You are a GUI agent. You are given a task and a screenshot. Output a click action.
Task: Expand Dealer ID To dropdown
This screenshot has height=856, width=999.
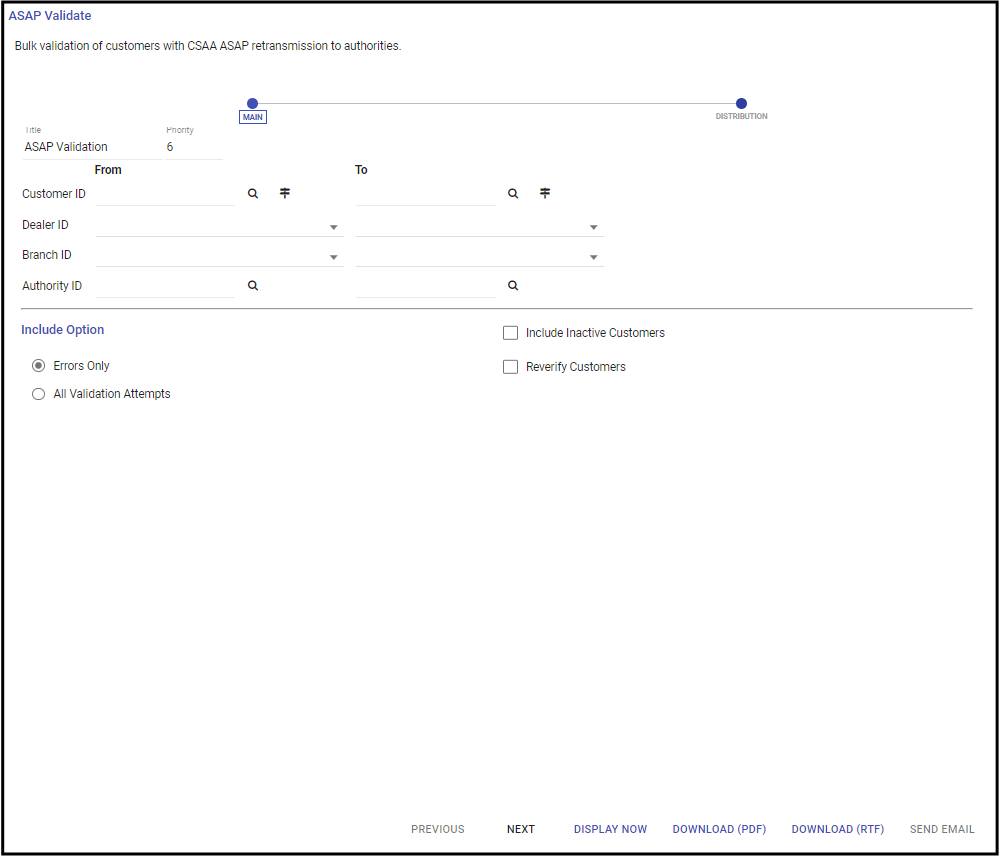coord(593,227)
